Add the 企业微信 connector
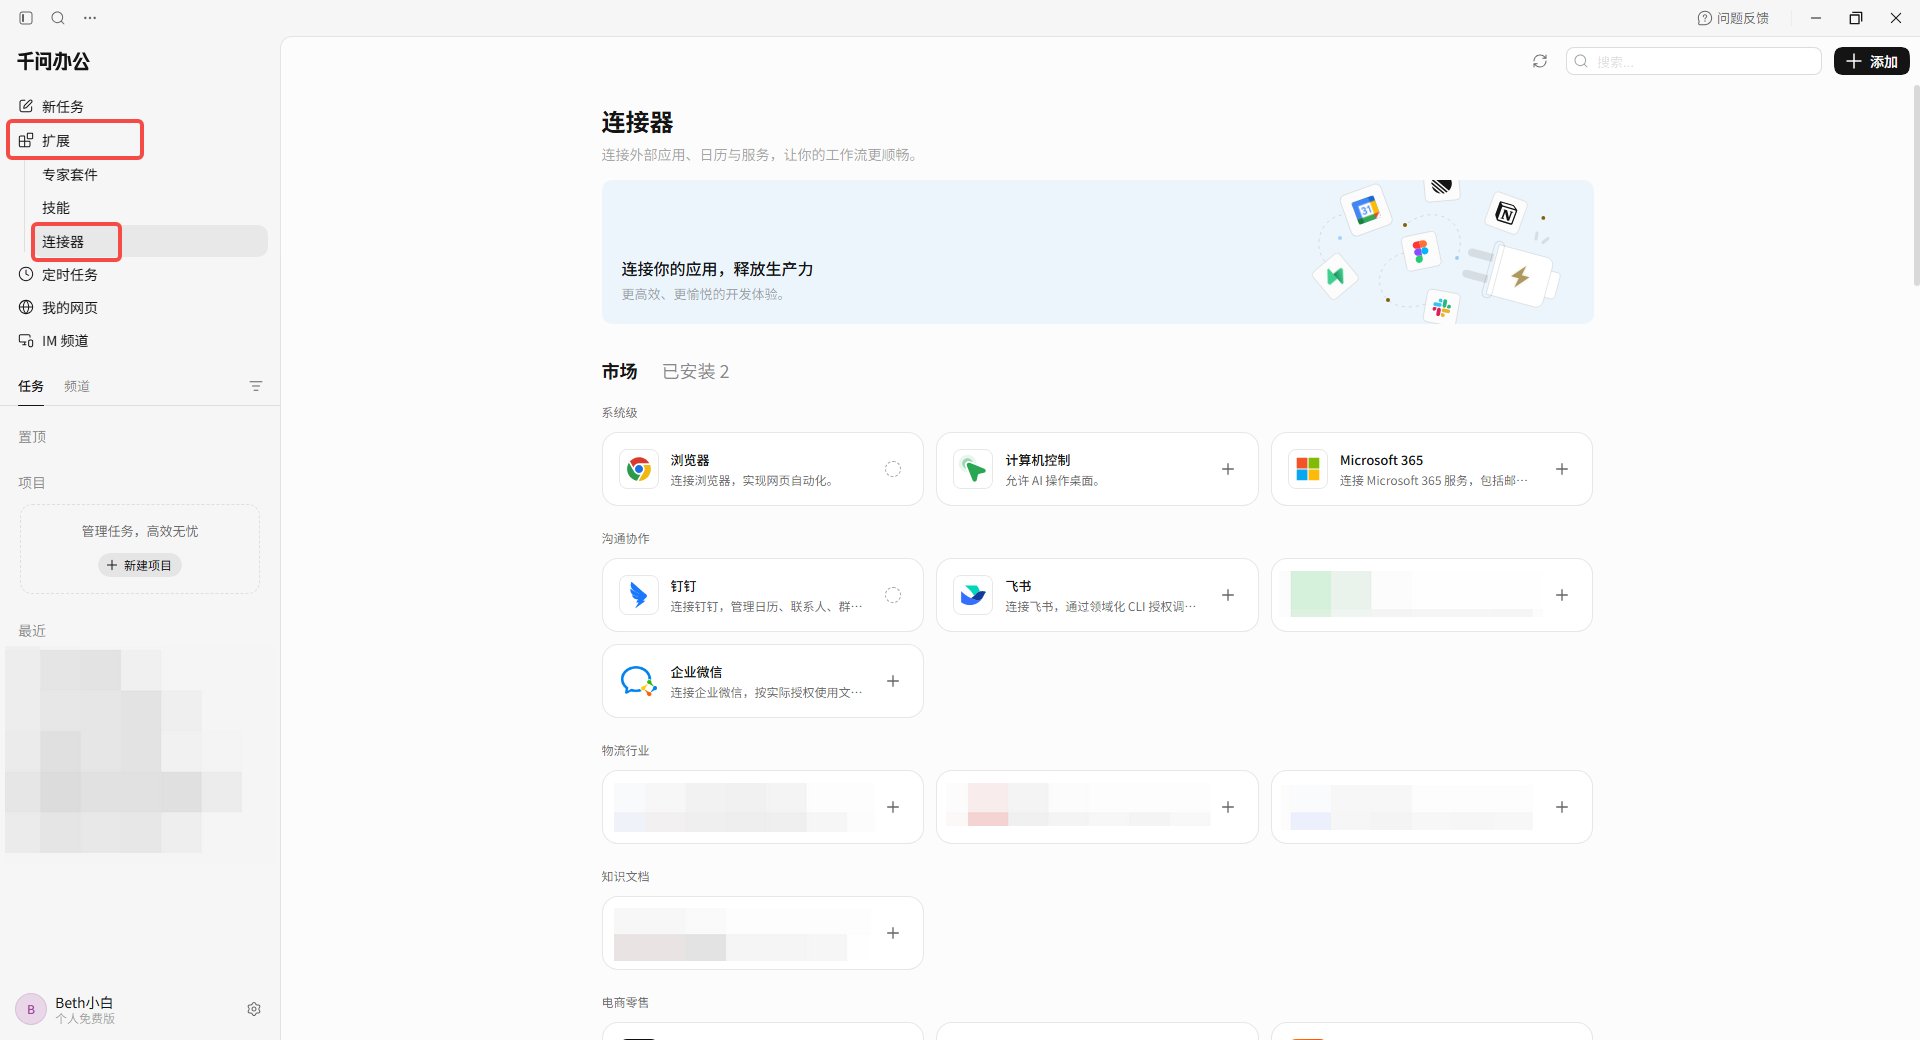This screenshot has width=1920, height=1040. (x=893, y=681)
